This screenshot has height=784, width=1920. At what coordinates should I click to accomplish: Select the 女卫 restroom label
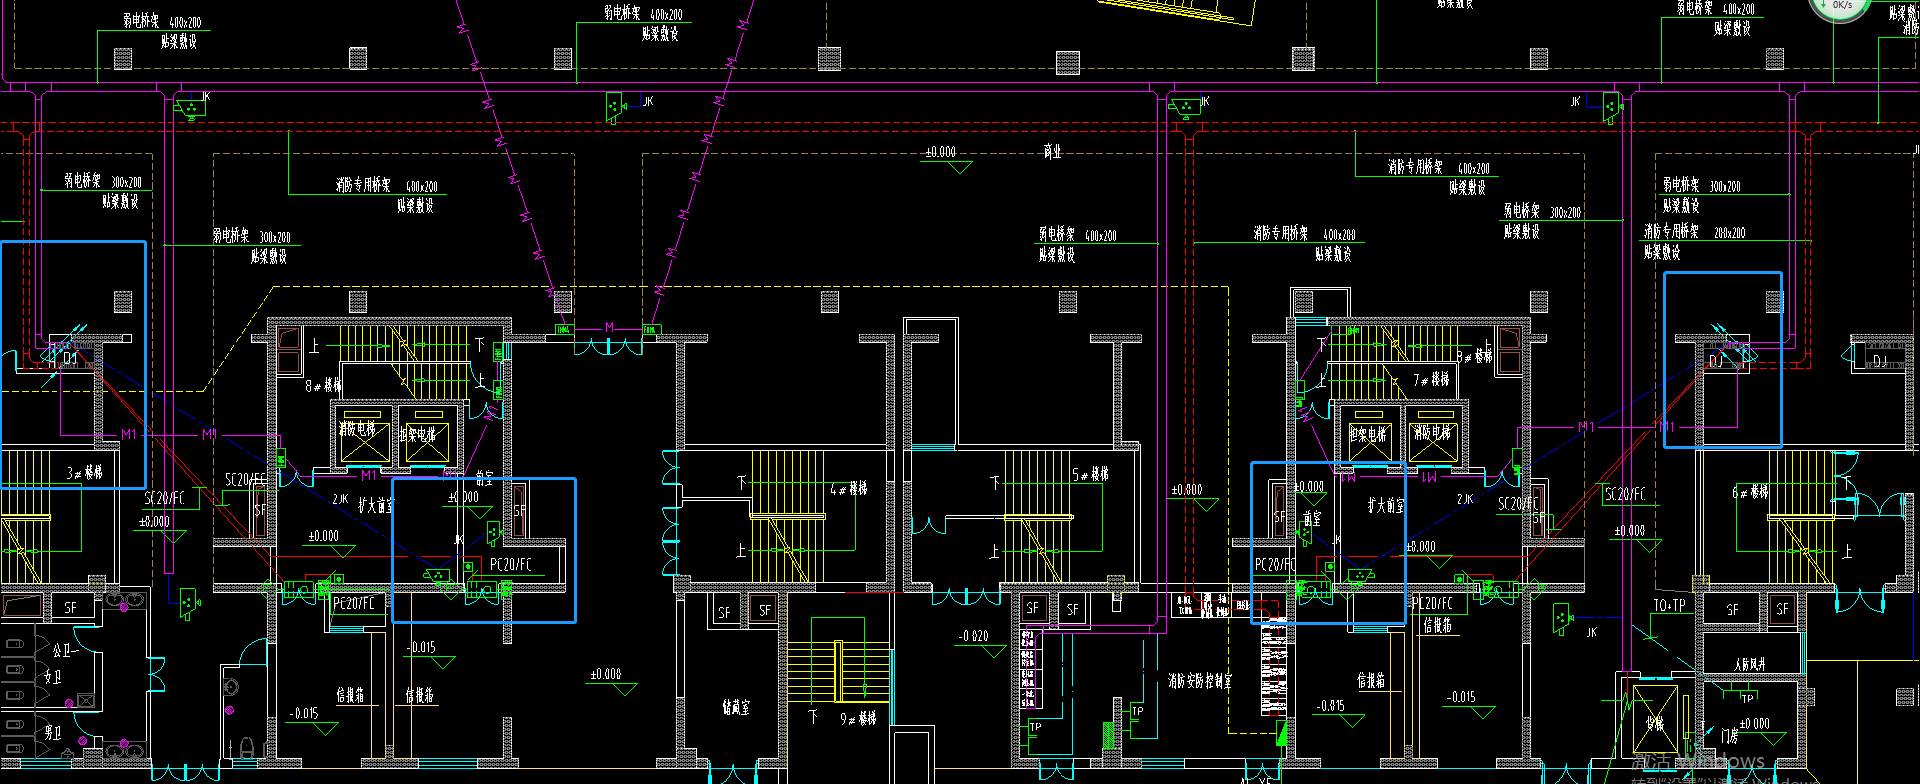point(53,677)
